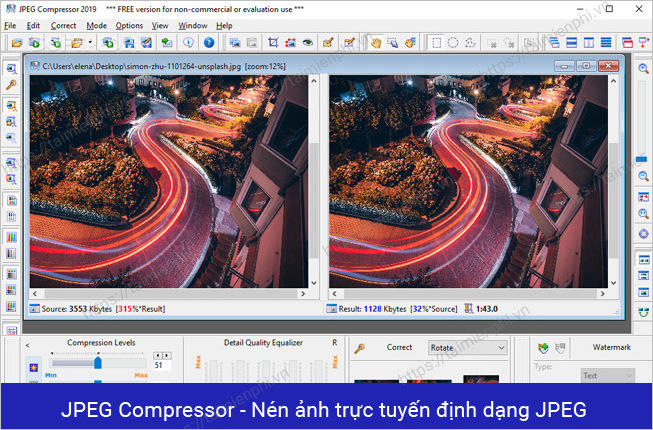Open the Mode menu
The width and height of the screenshot is (653, 430).
point(97,25)
